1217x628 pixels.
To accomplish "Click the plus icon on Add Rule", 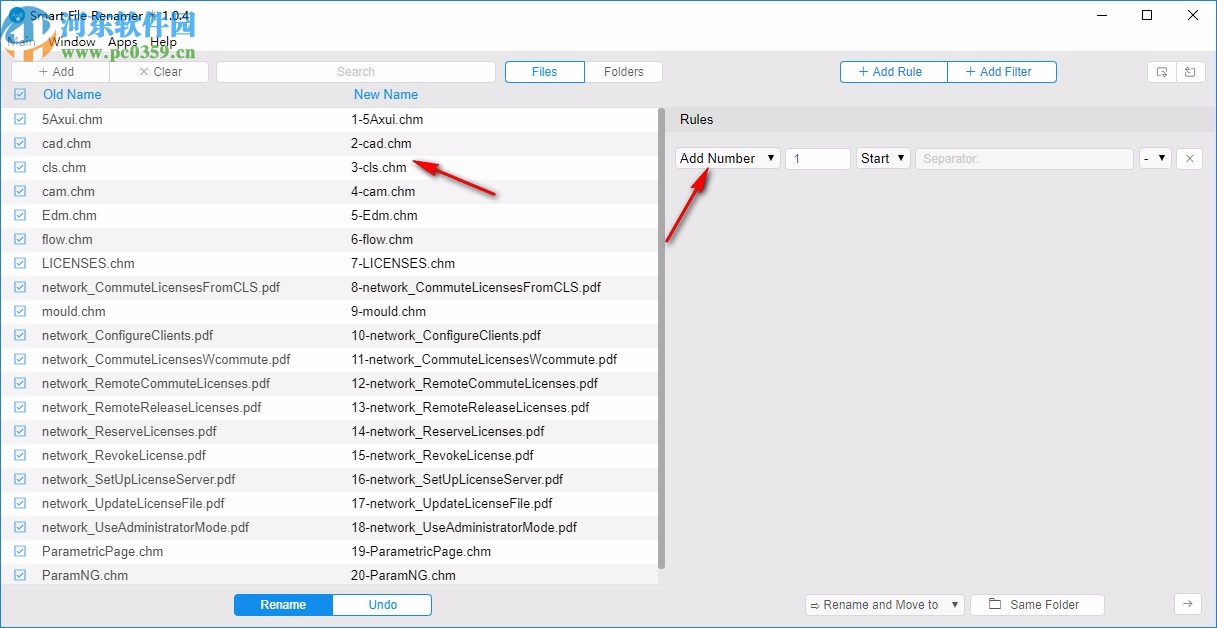I will [x=861, y=71].
